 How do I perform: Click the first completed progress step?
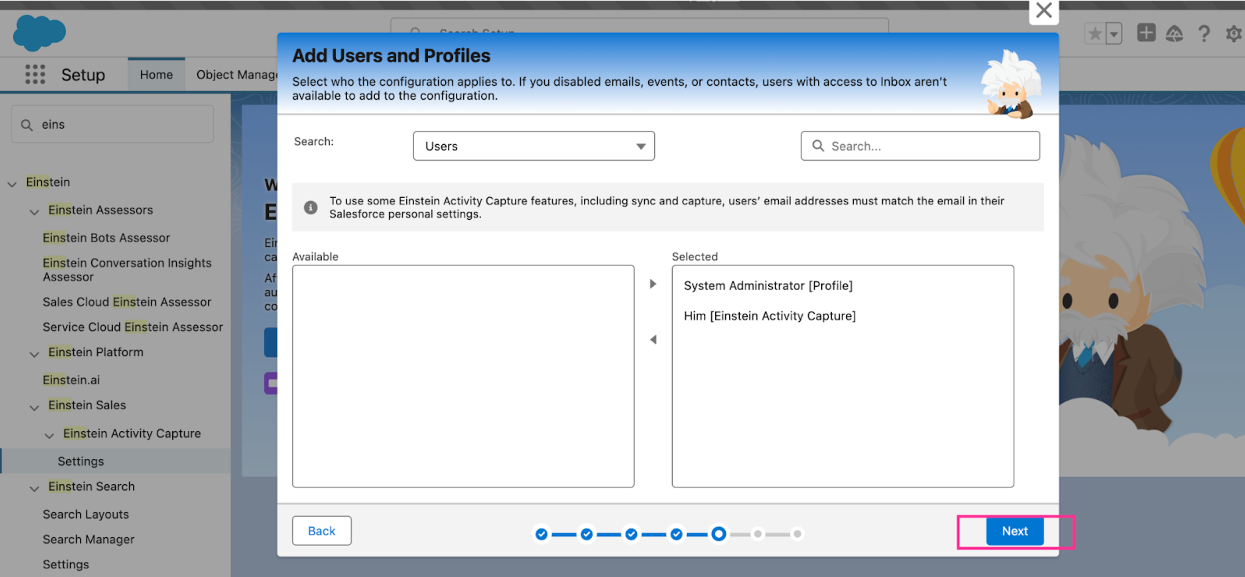pyautogui.click(x=541, y=534)
